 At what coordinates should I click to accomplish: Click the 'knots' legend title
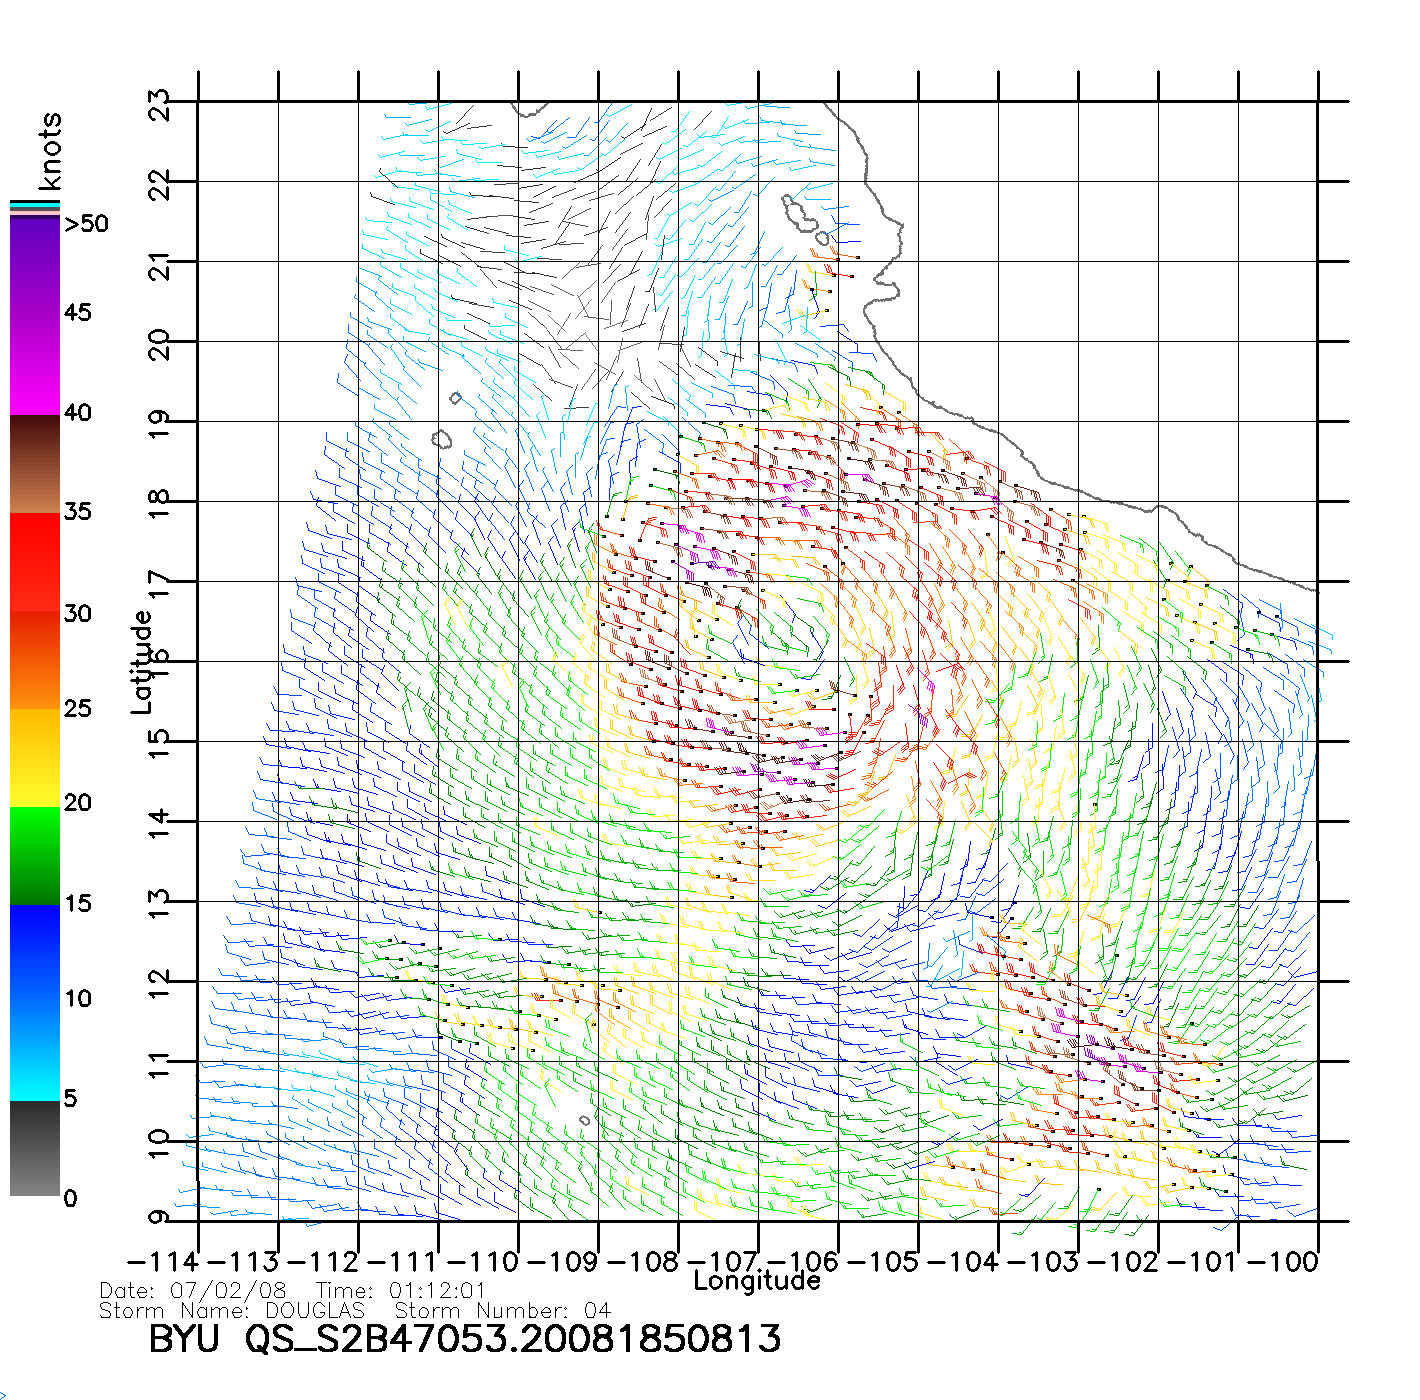(50, 152)
